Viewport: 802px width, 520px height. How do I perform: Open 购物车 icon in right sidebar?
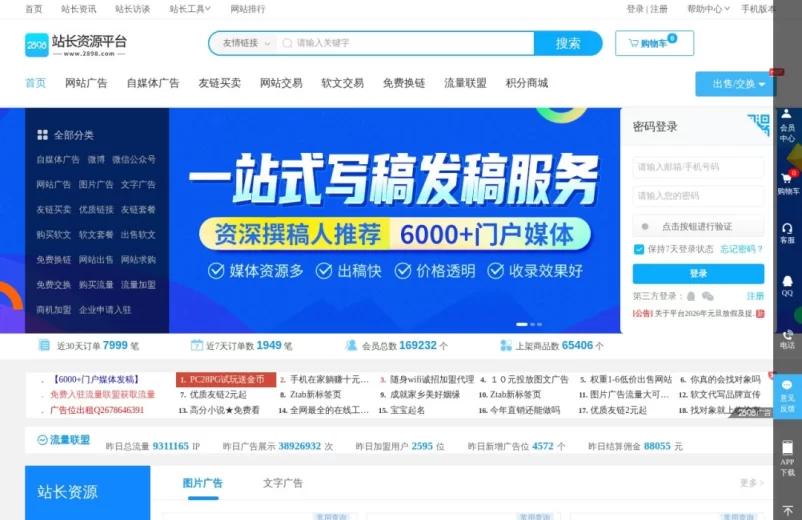pyautogui.click(x=788, y=183)
